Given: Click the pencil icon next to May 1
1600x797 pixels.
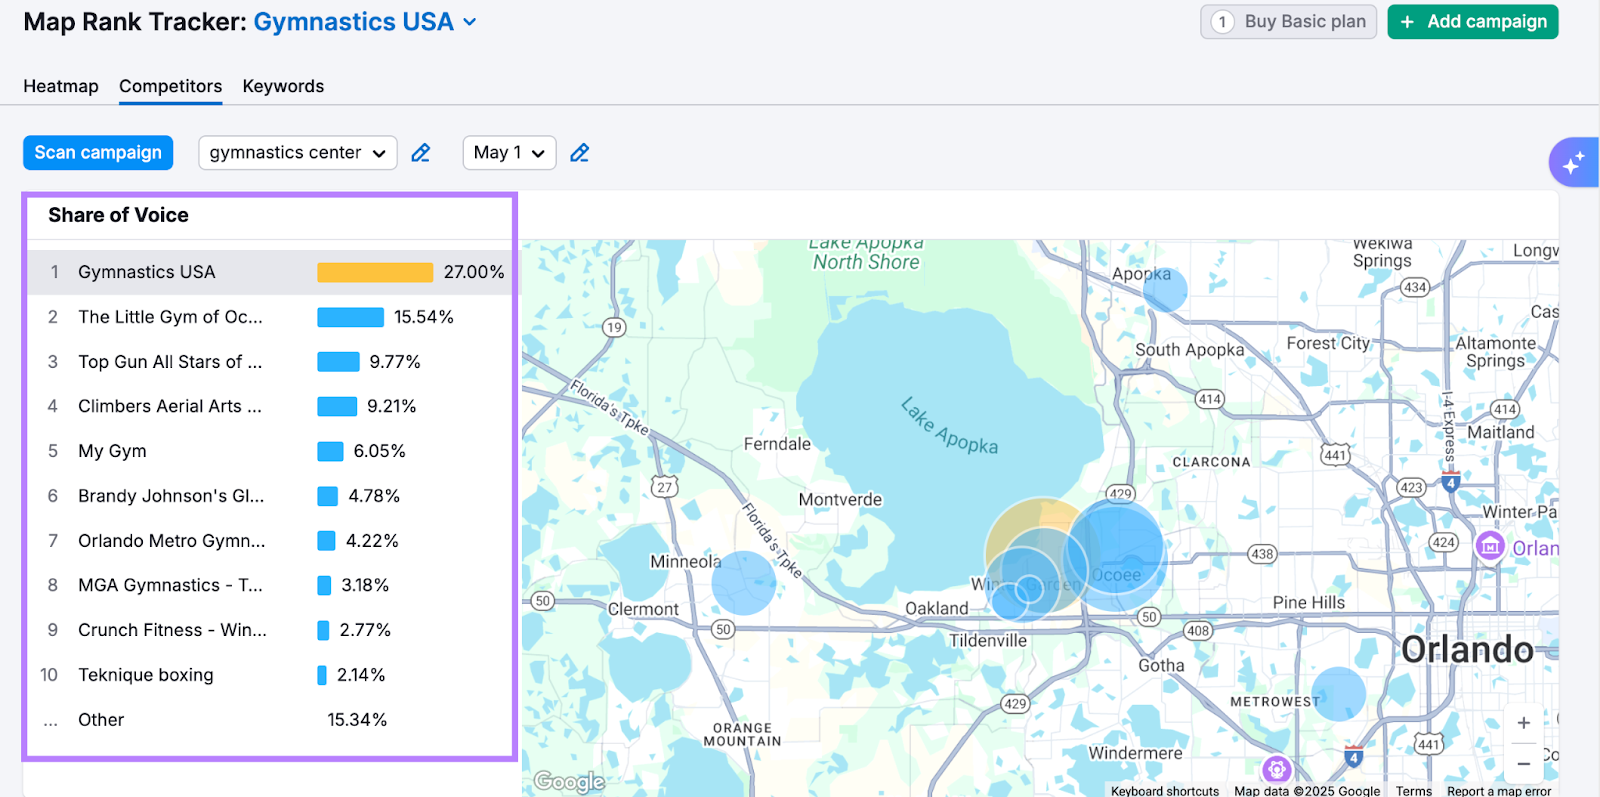Looking at the screenshot, I should [579, 153].
